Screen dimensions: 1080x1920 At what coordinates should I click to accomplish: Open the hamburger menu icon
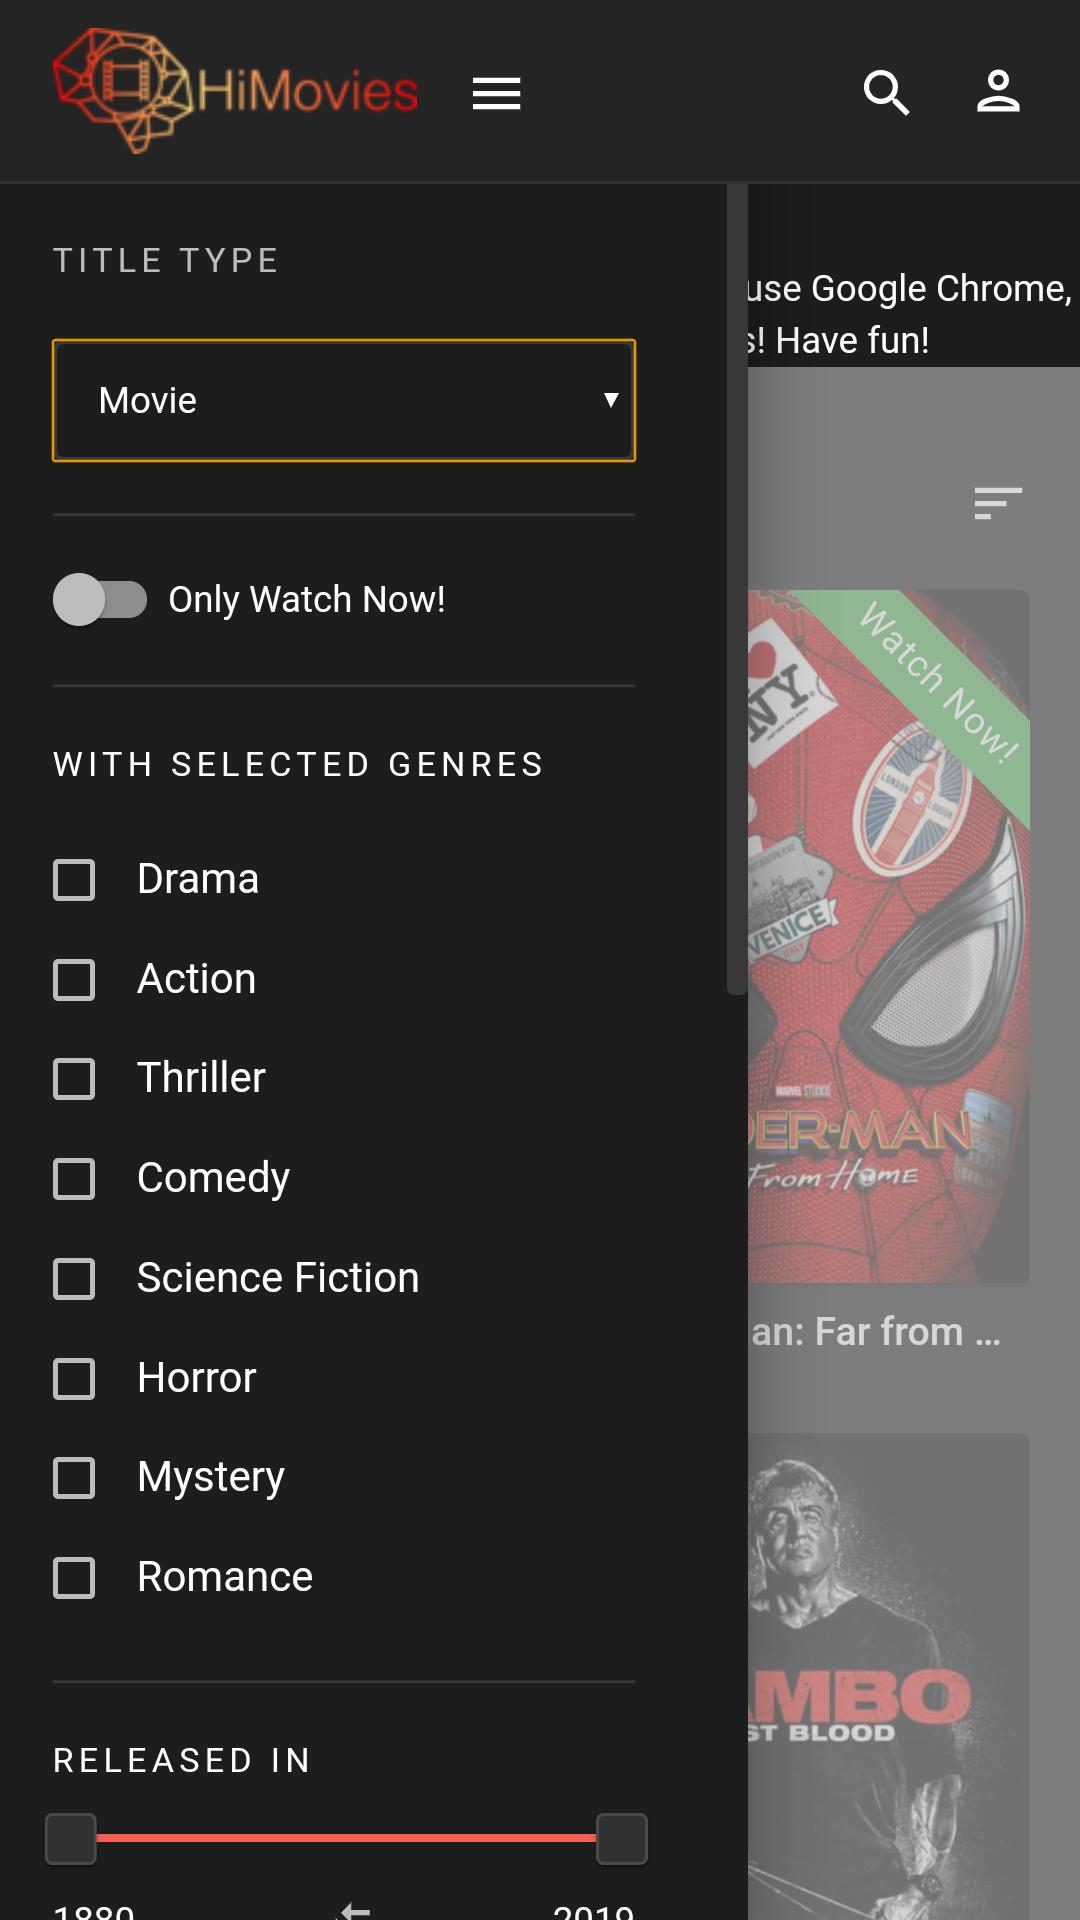click(x=496, y=93)
